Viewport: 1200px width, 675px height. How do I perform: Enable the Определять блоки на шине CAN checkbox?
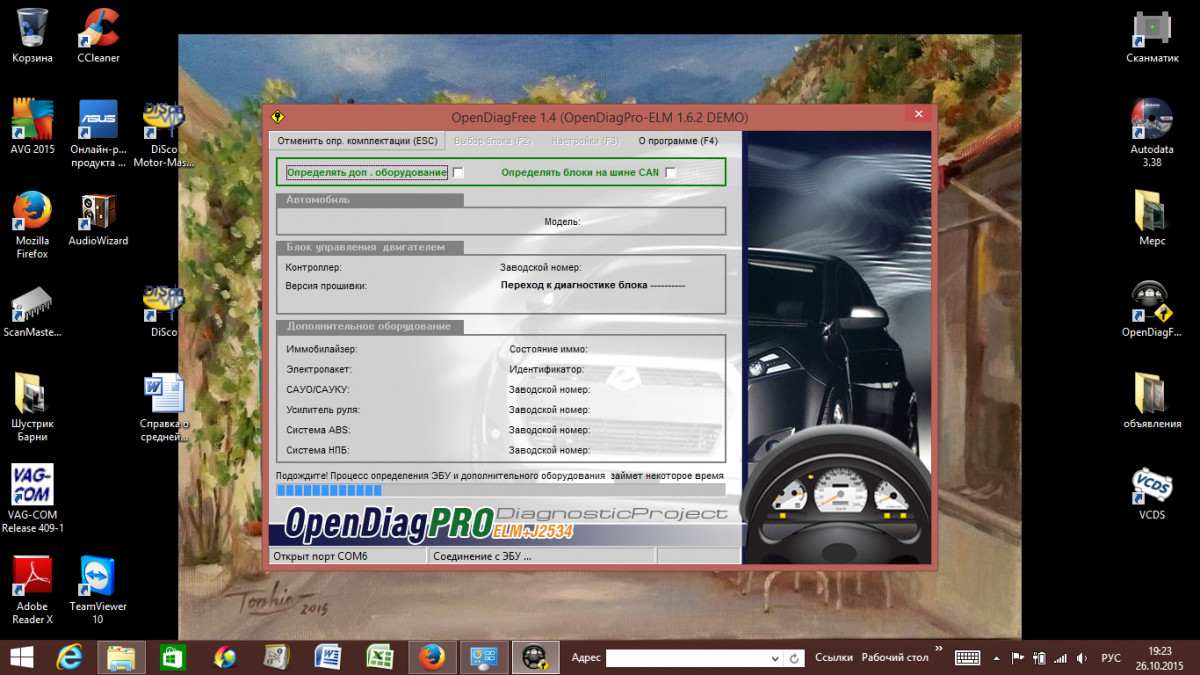coord(671,173)
